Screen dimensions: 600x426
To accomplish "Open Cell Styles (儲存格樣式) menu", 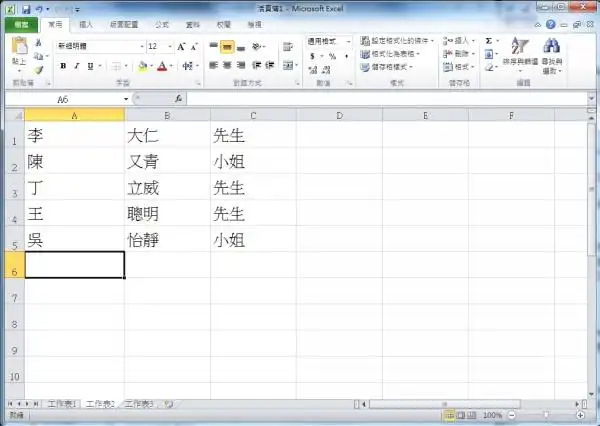I will 387,67.
